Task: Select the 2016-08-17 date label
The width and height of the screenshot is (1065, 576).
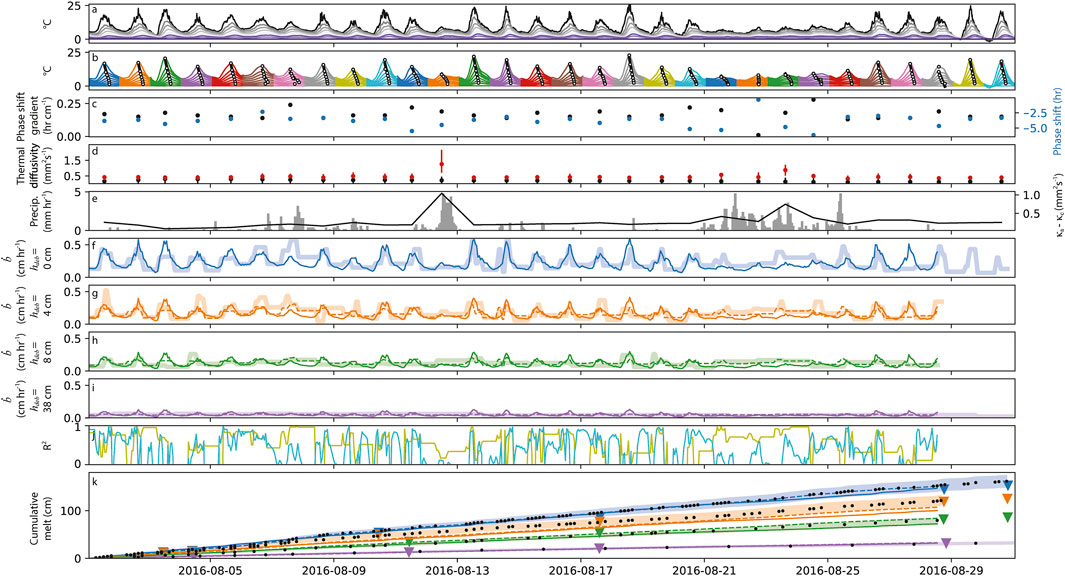Action: pos(581,570)
